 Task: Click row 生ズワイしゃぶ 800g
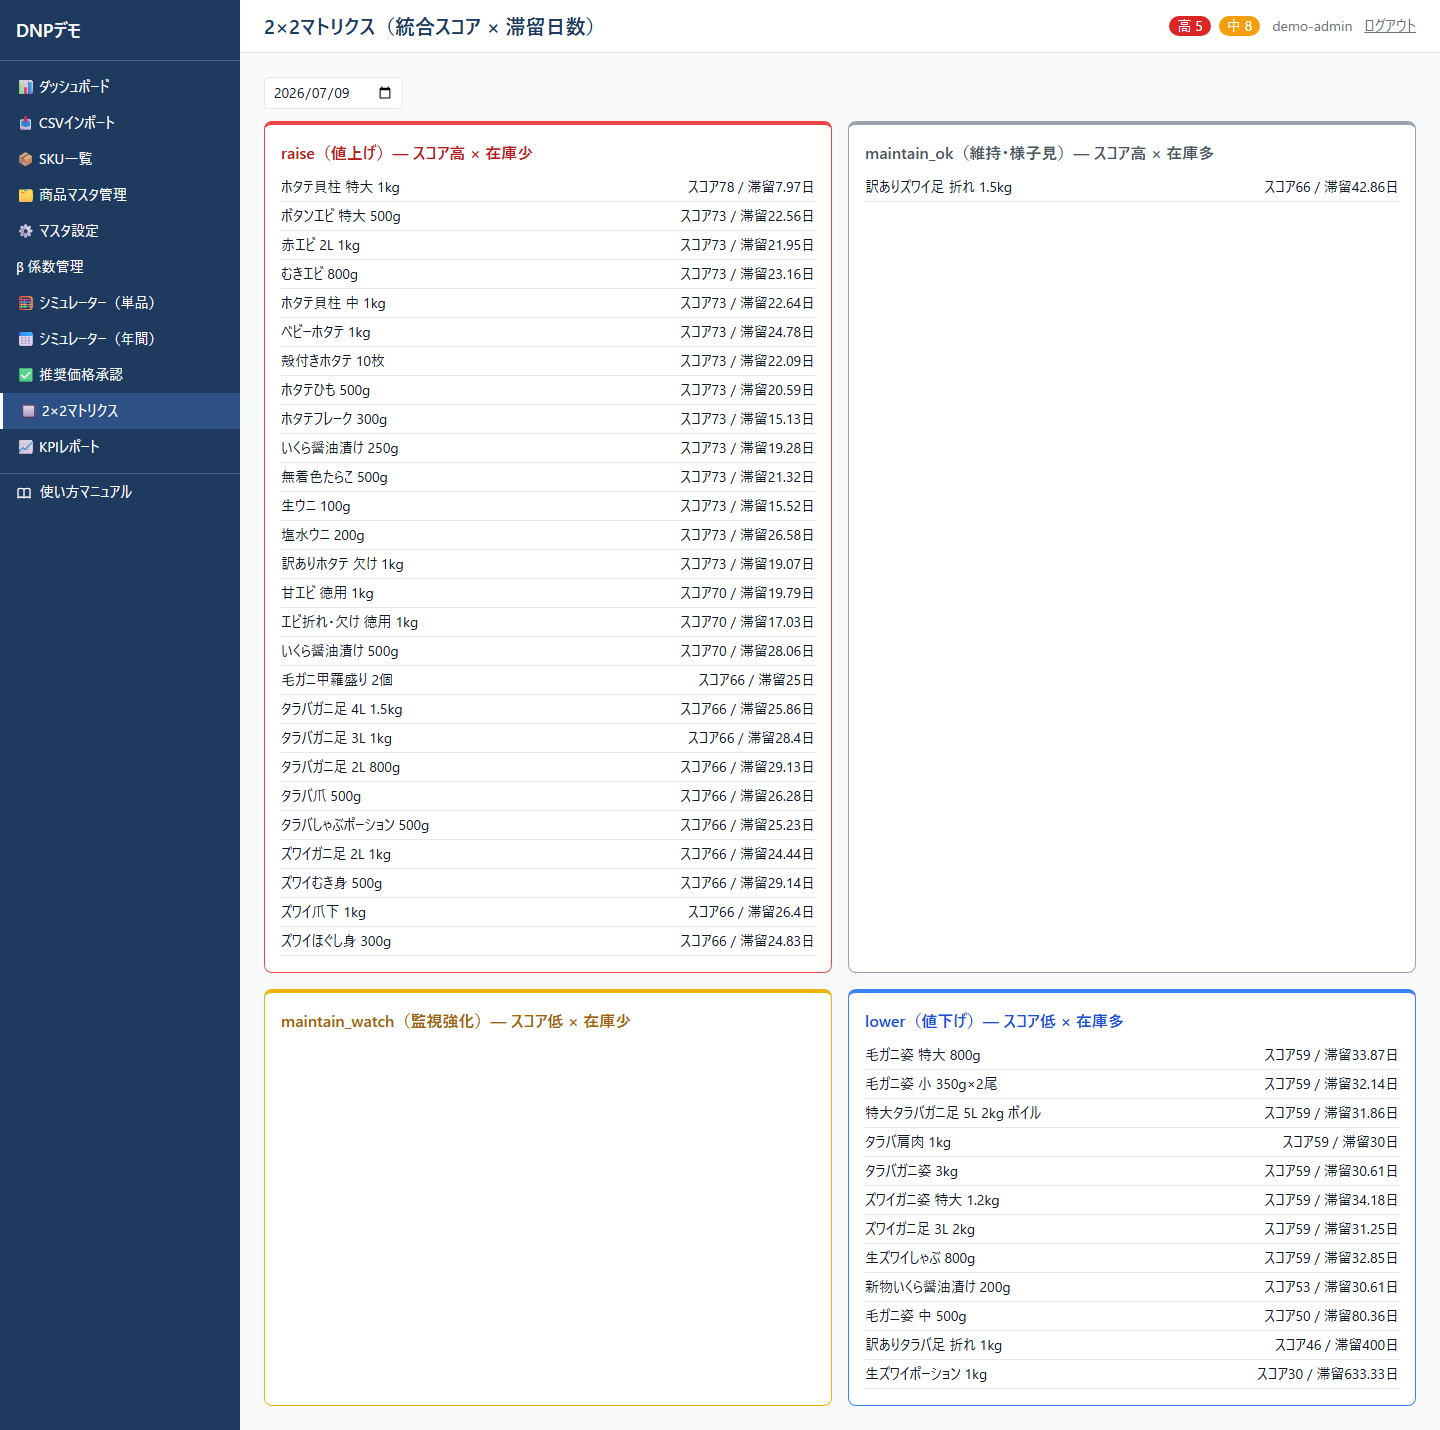click(x=1132, y=1258)
